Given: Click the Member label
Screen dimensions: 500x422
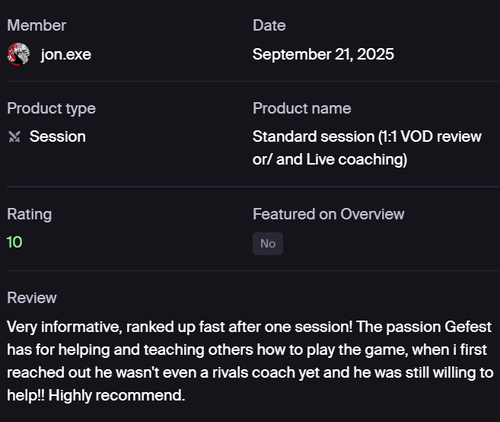Looking at the screenshot, I should 37,26.
